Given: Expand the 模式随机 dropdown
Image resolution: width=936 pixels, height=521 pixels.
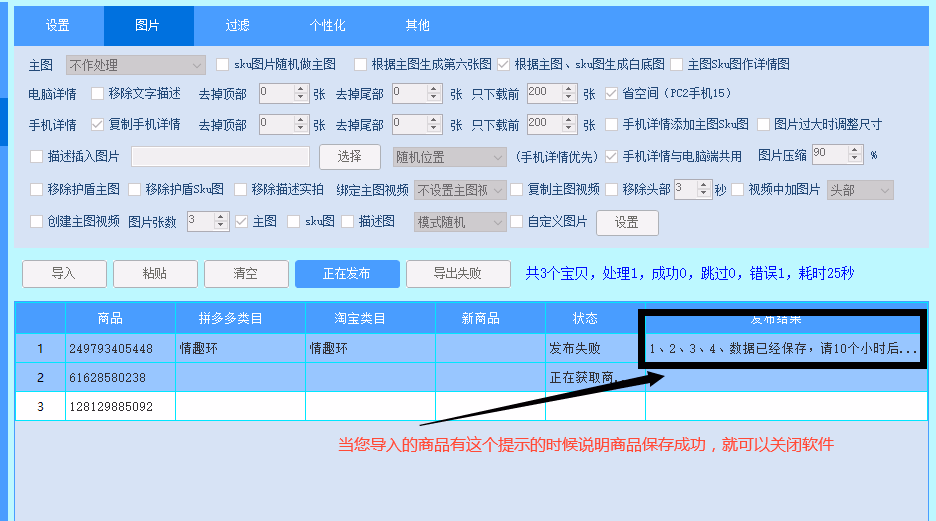Looking at the screenshot, I should (460, 222).
